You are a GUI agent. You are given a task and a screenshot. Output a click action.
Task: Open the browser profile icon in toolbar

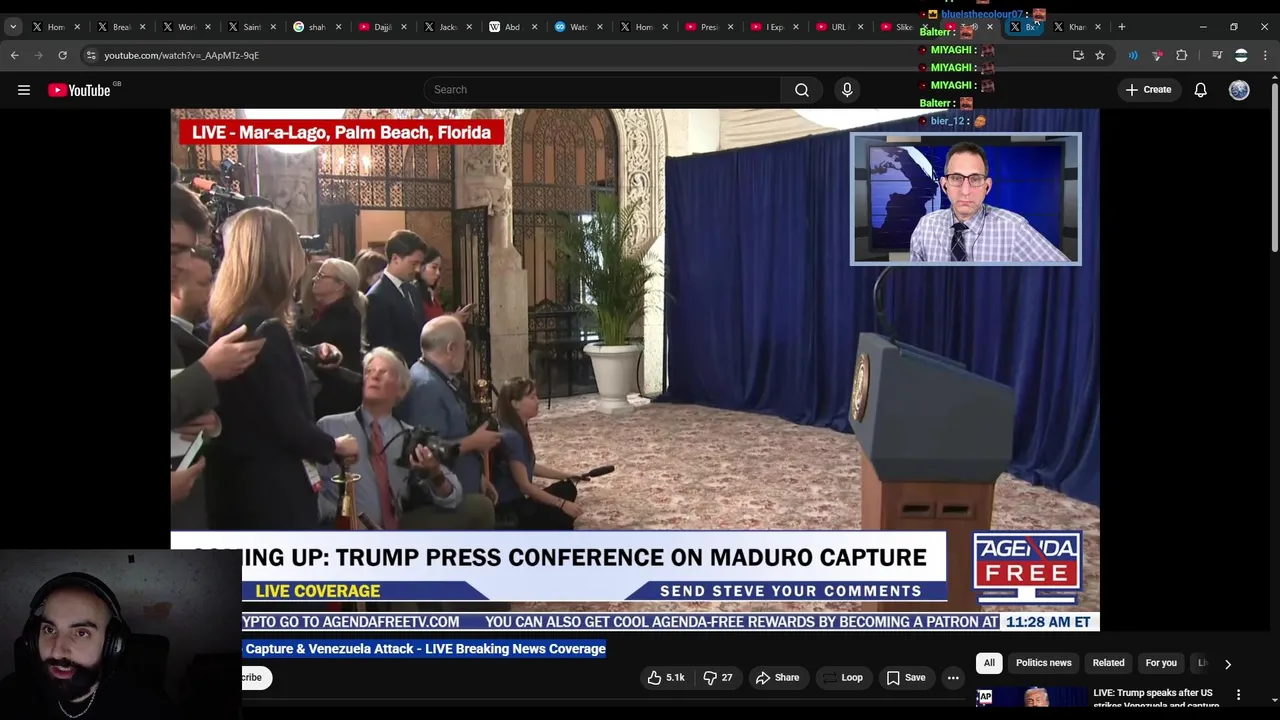click(x=1241, y=55)
